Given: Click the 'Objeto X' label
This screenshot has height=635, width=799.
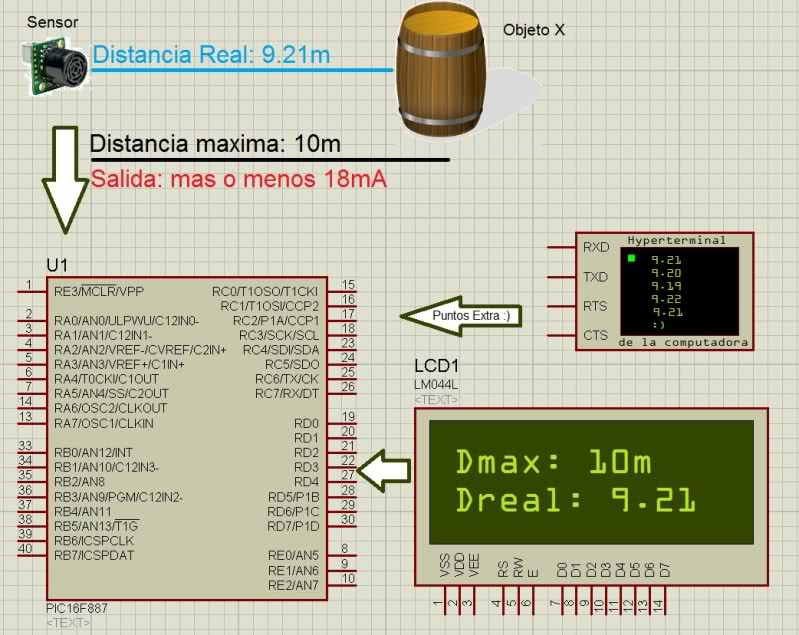Looking at the screenshot, I should pyautogui.click(x=534, y=30).
